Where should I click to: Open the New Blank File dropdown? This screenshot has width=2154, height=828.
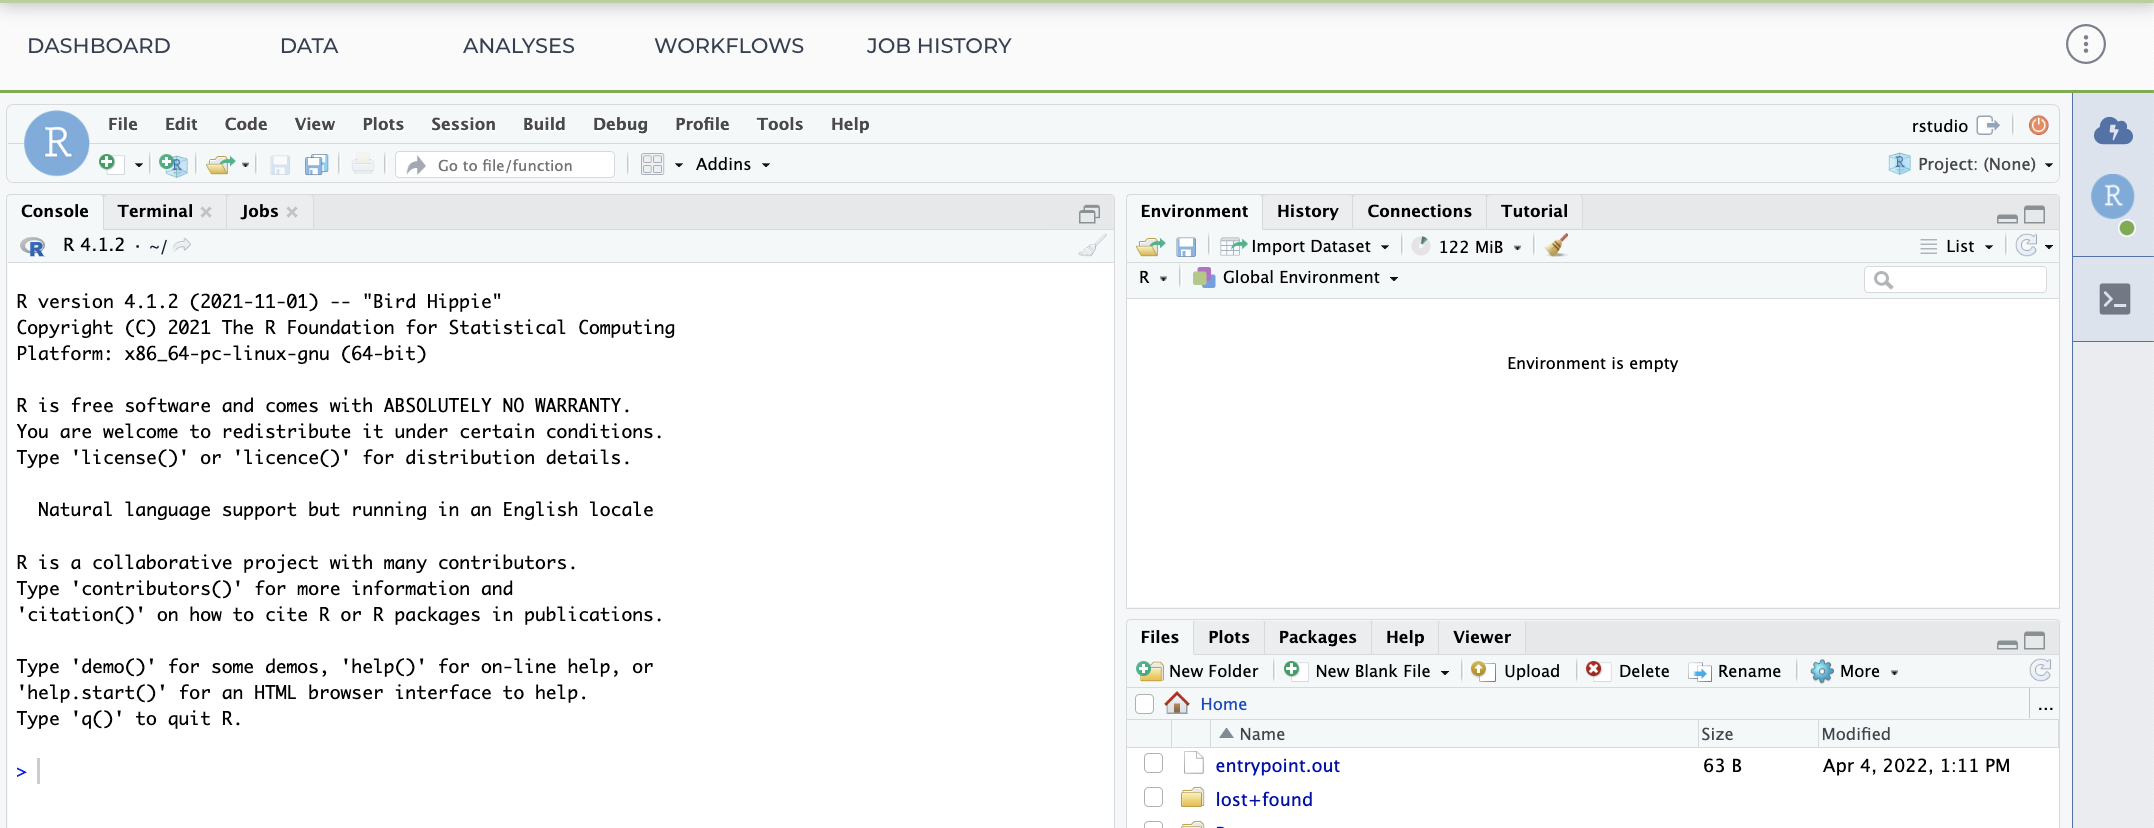[x=1367, y=671]
